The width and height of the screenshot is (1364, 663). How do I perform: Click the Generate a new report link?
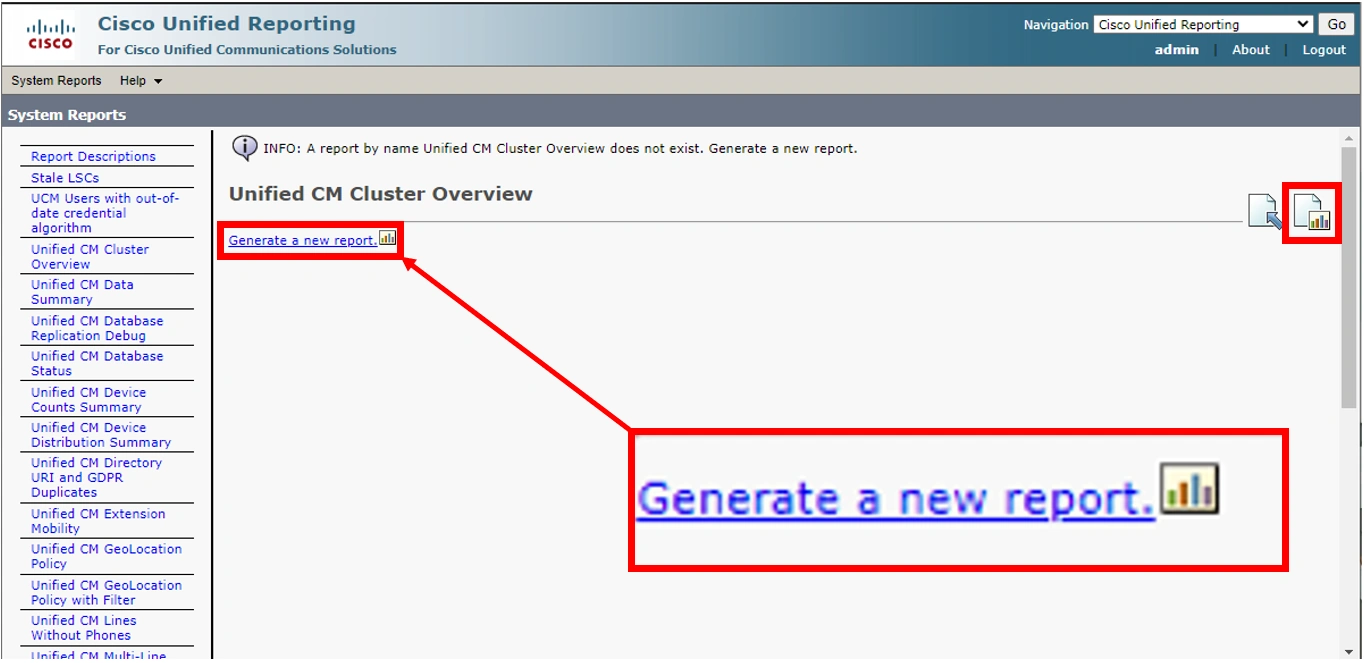[x=302, y=240]
